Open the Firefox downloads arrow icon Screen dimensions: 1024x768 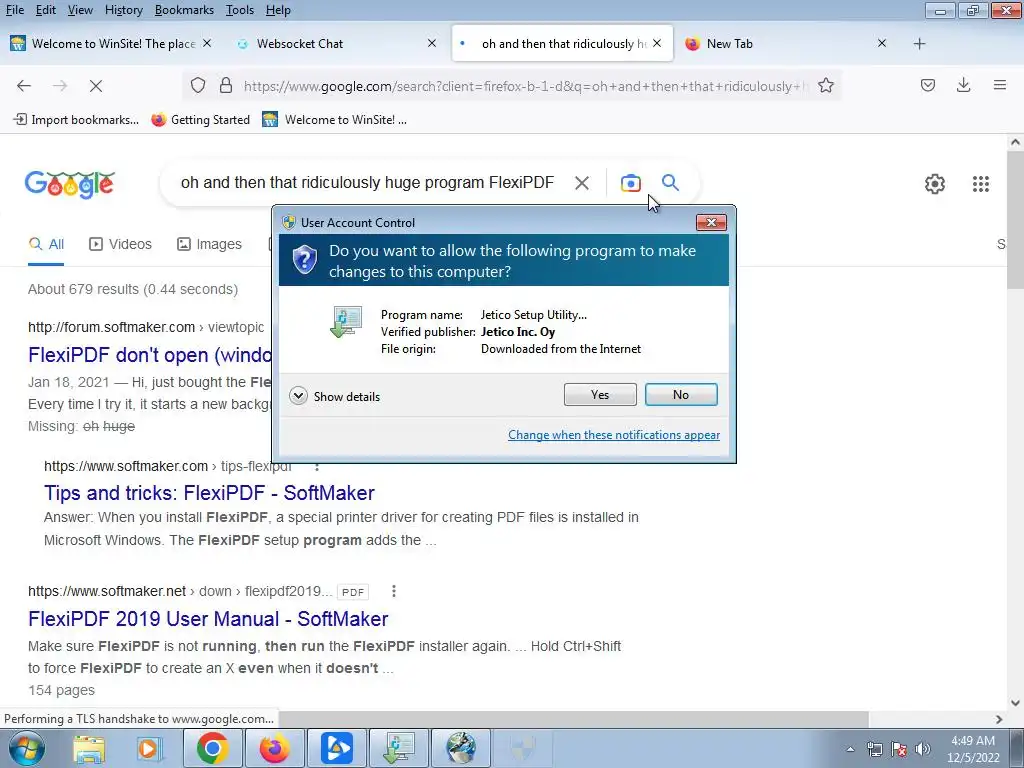click(963, 85)
